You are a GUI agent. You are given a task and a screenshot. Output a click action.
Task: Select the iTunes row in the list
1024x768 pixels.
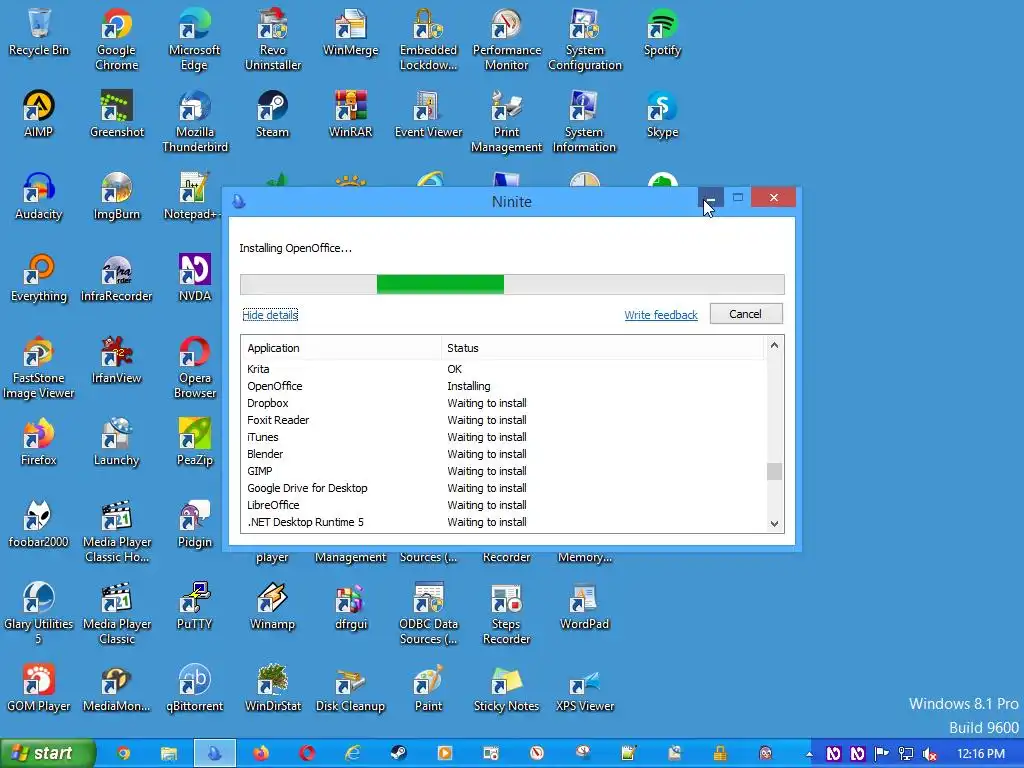coord(504,437)
